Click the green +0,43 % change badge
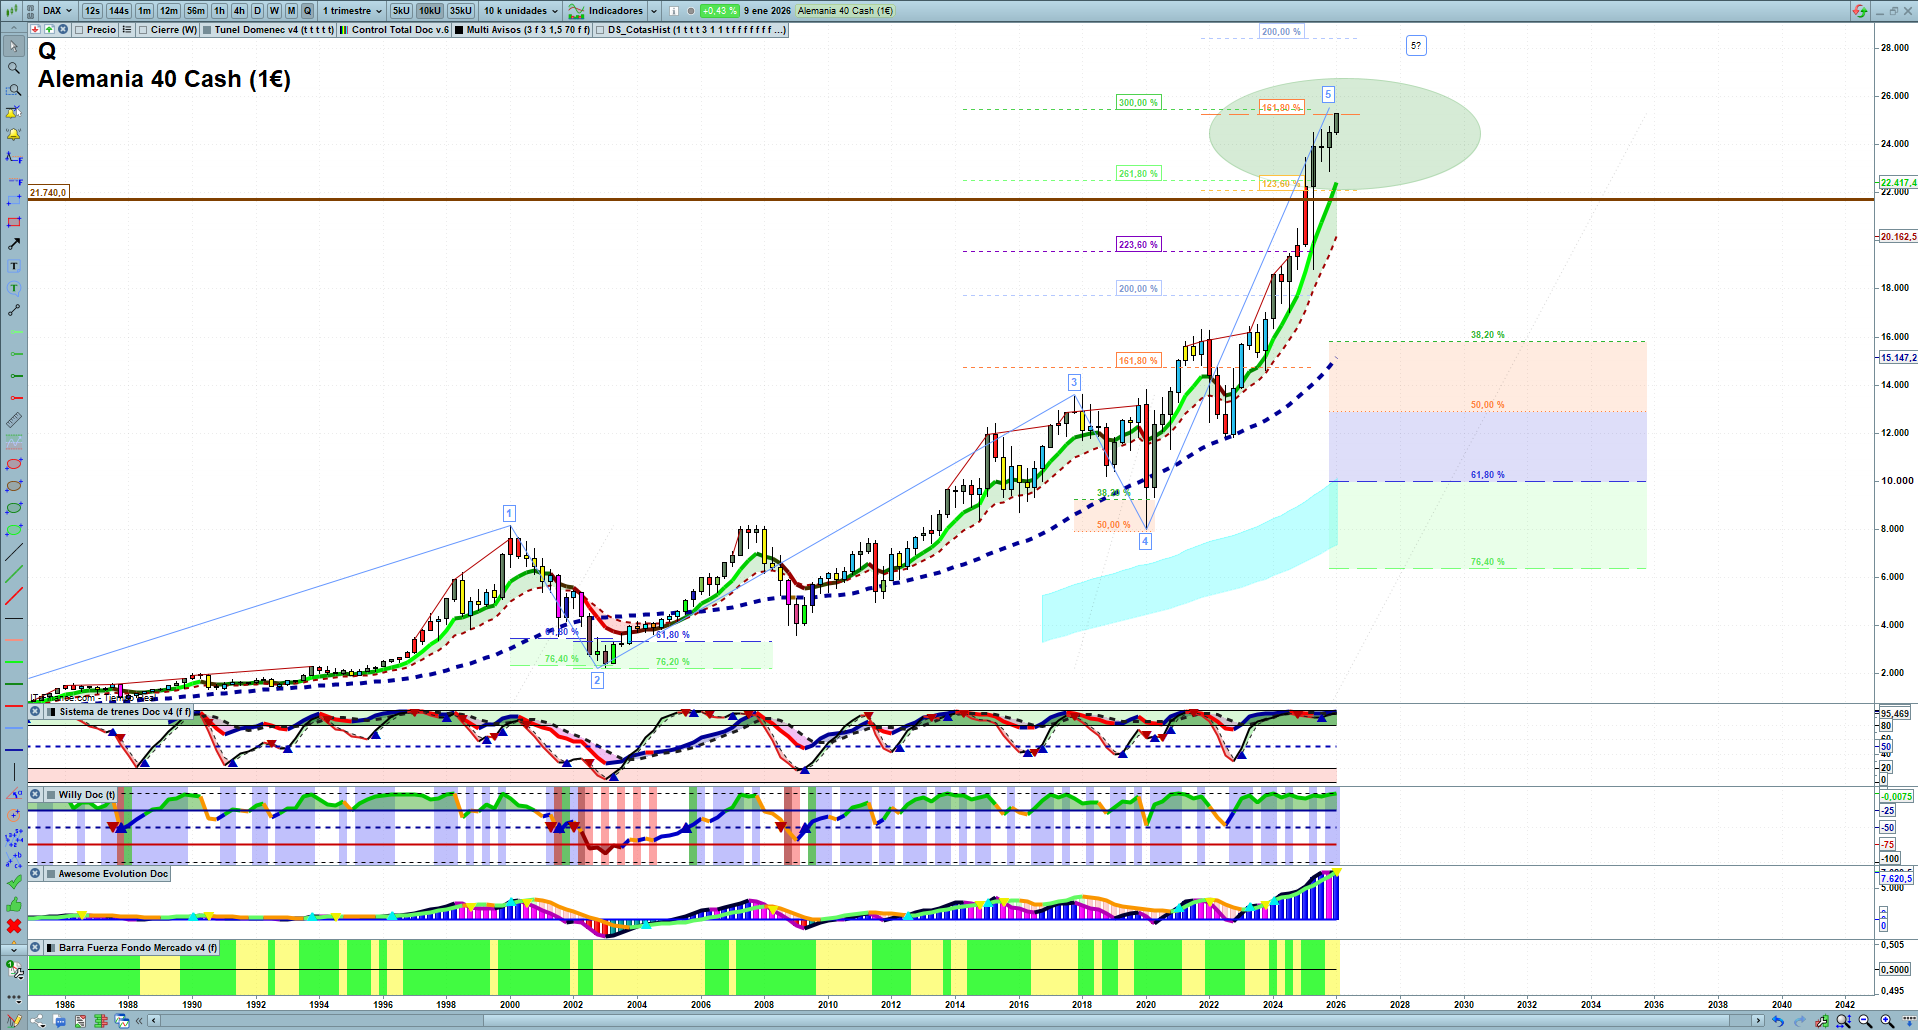The height and width of the screenshot is (1030, 1918). tap(719, 11)
